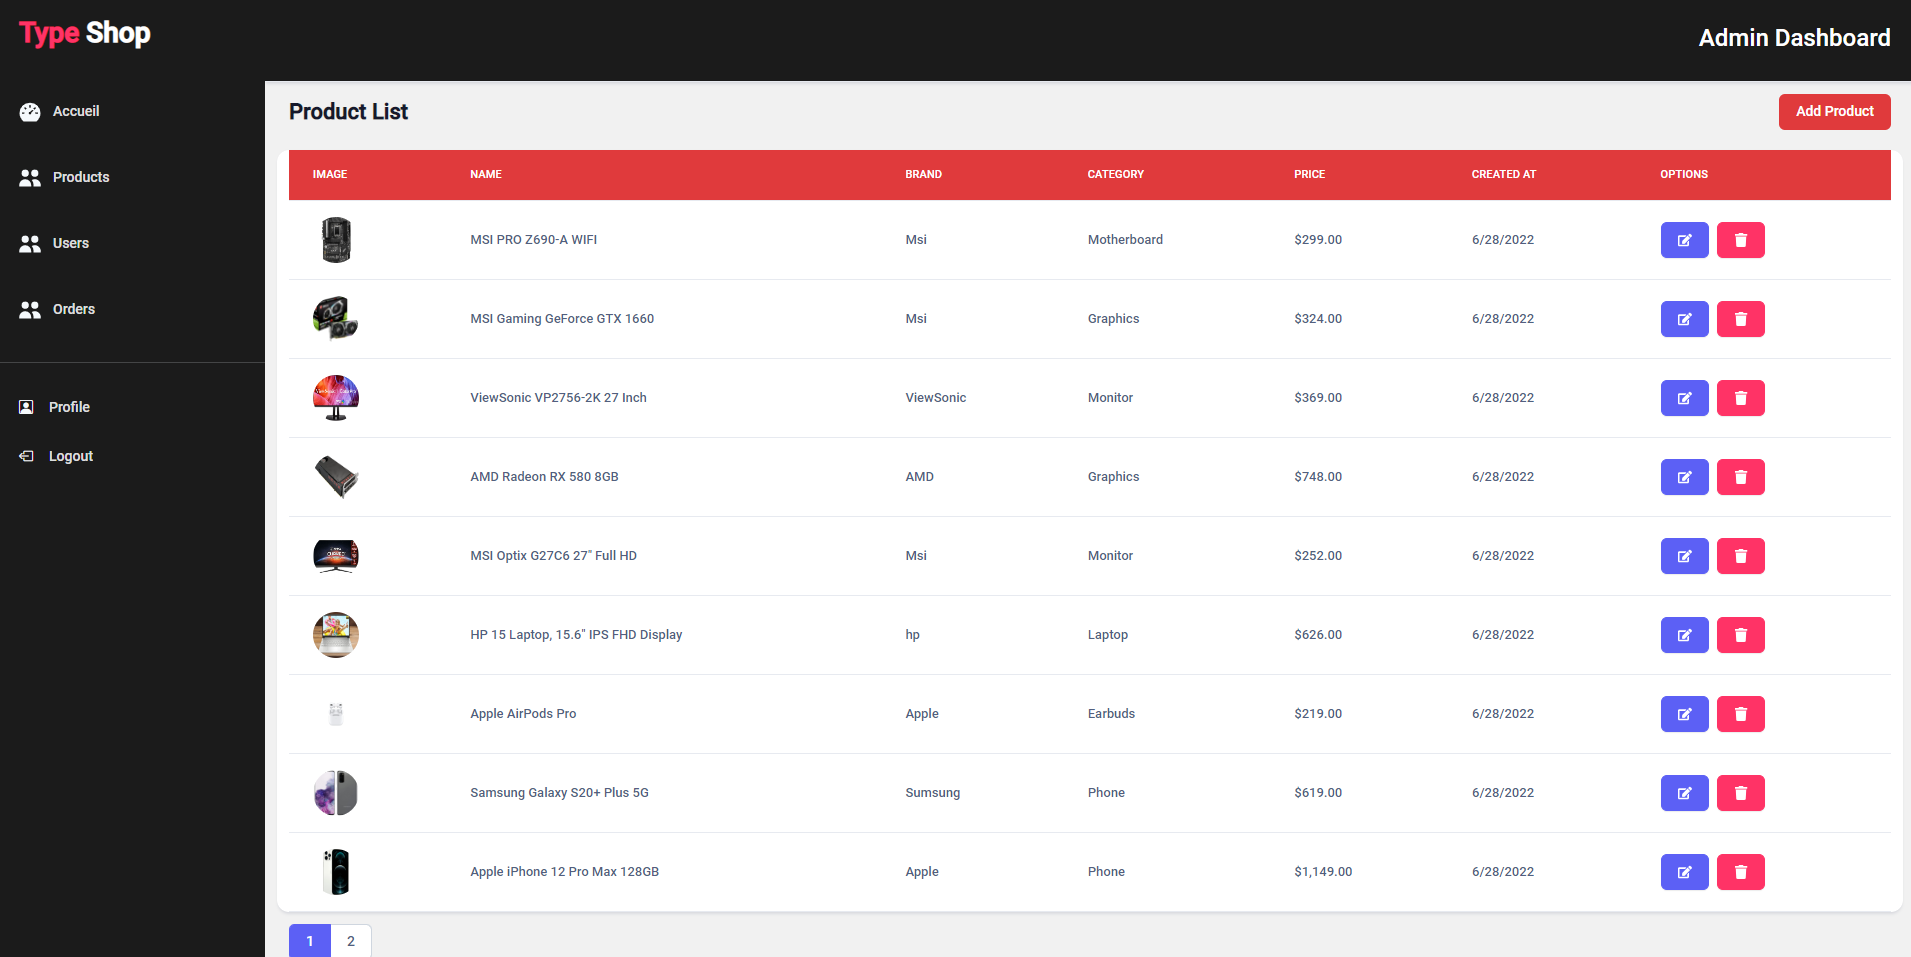Delete the Samsung Galaxy S20+ Plus 5G product
Viewport: 1911px width, 957px height.
coord(1740,793)
